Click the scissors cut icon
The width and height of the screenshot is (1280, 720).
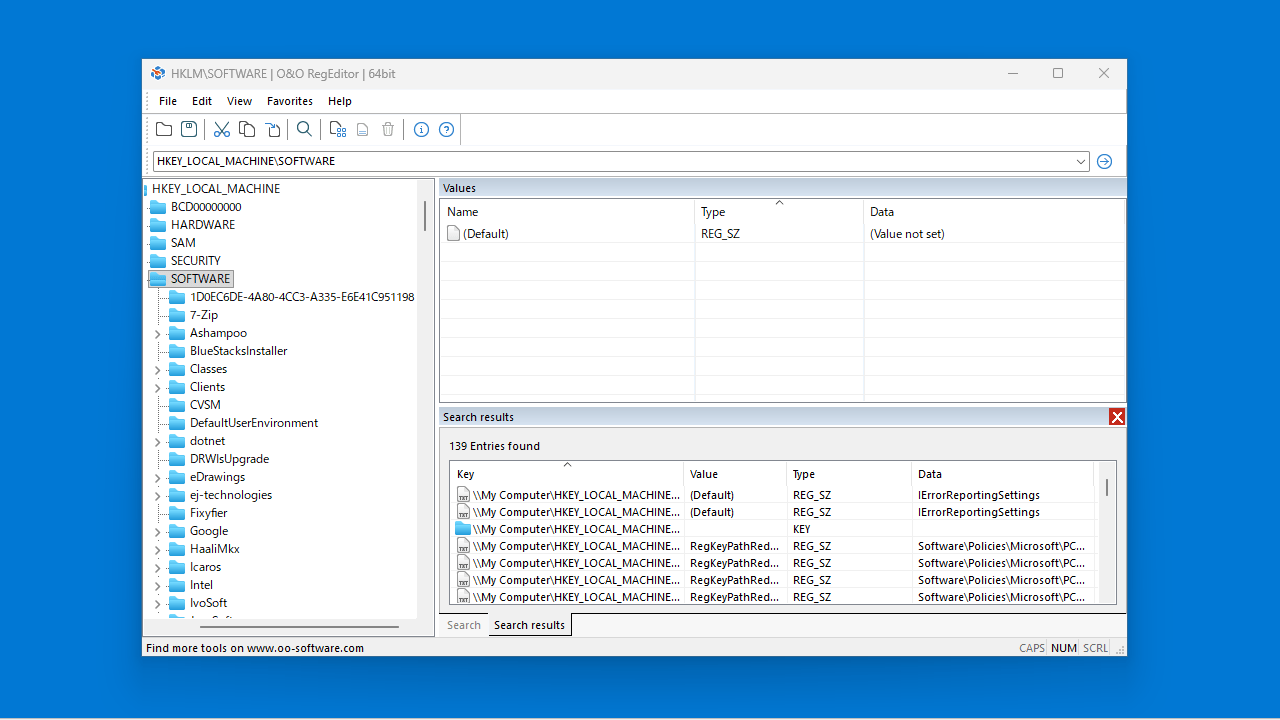(x=222, y=129)
